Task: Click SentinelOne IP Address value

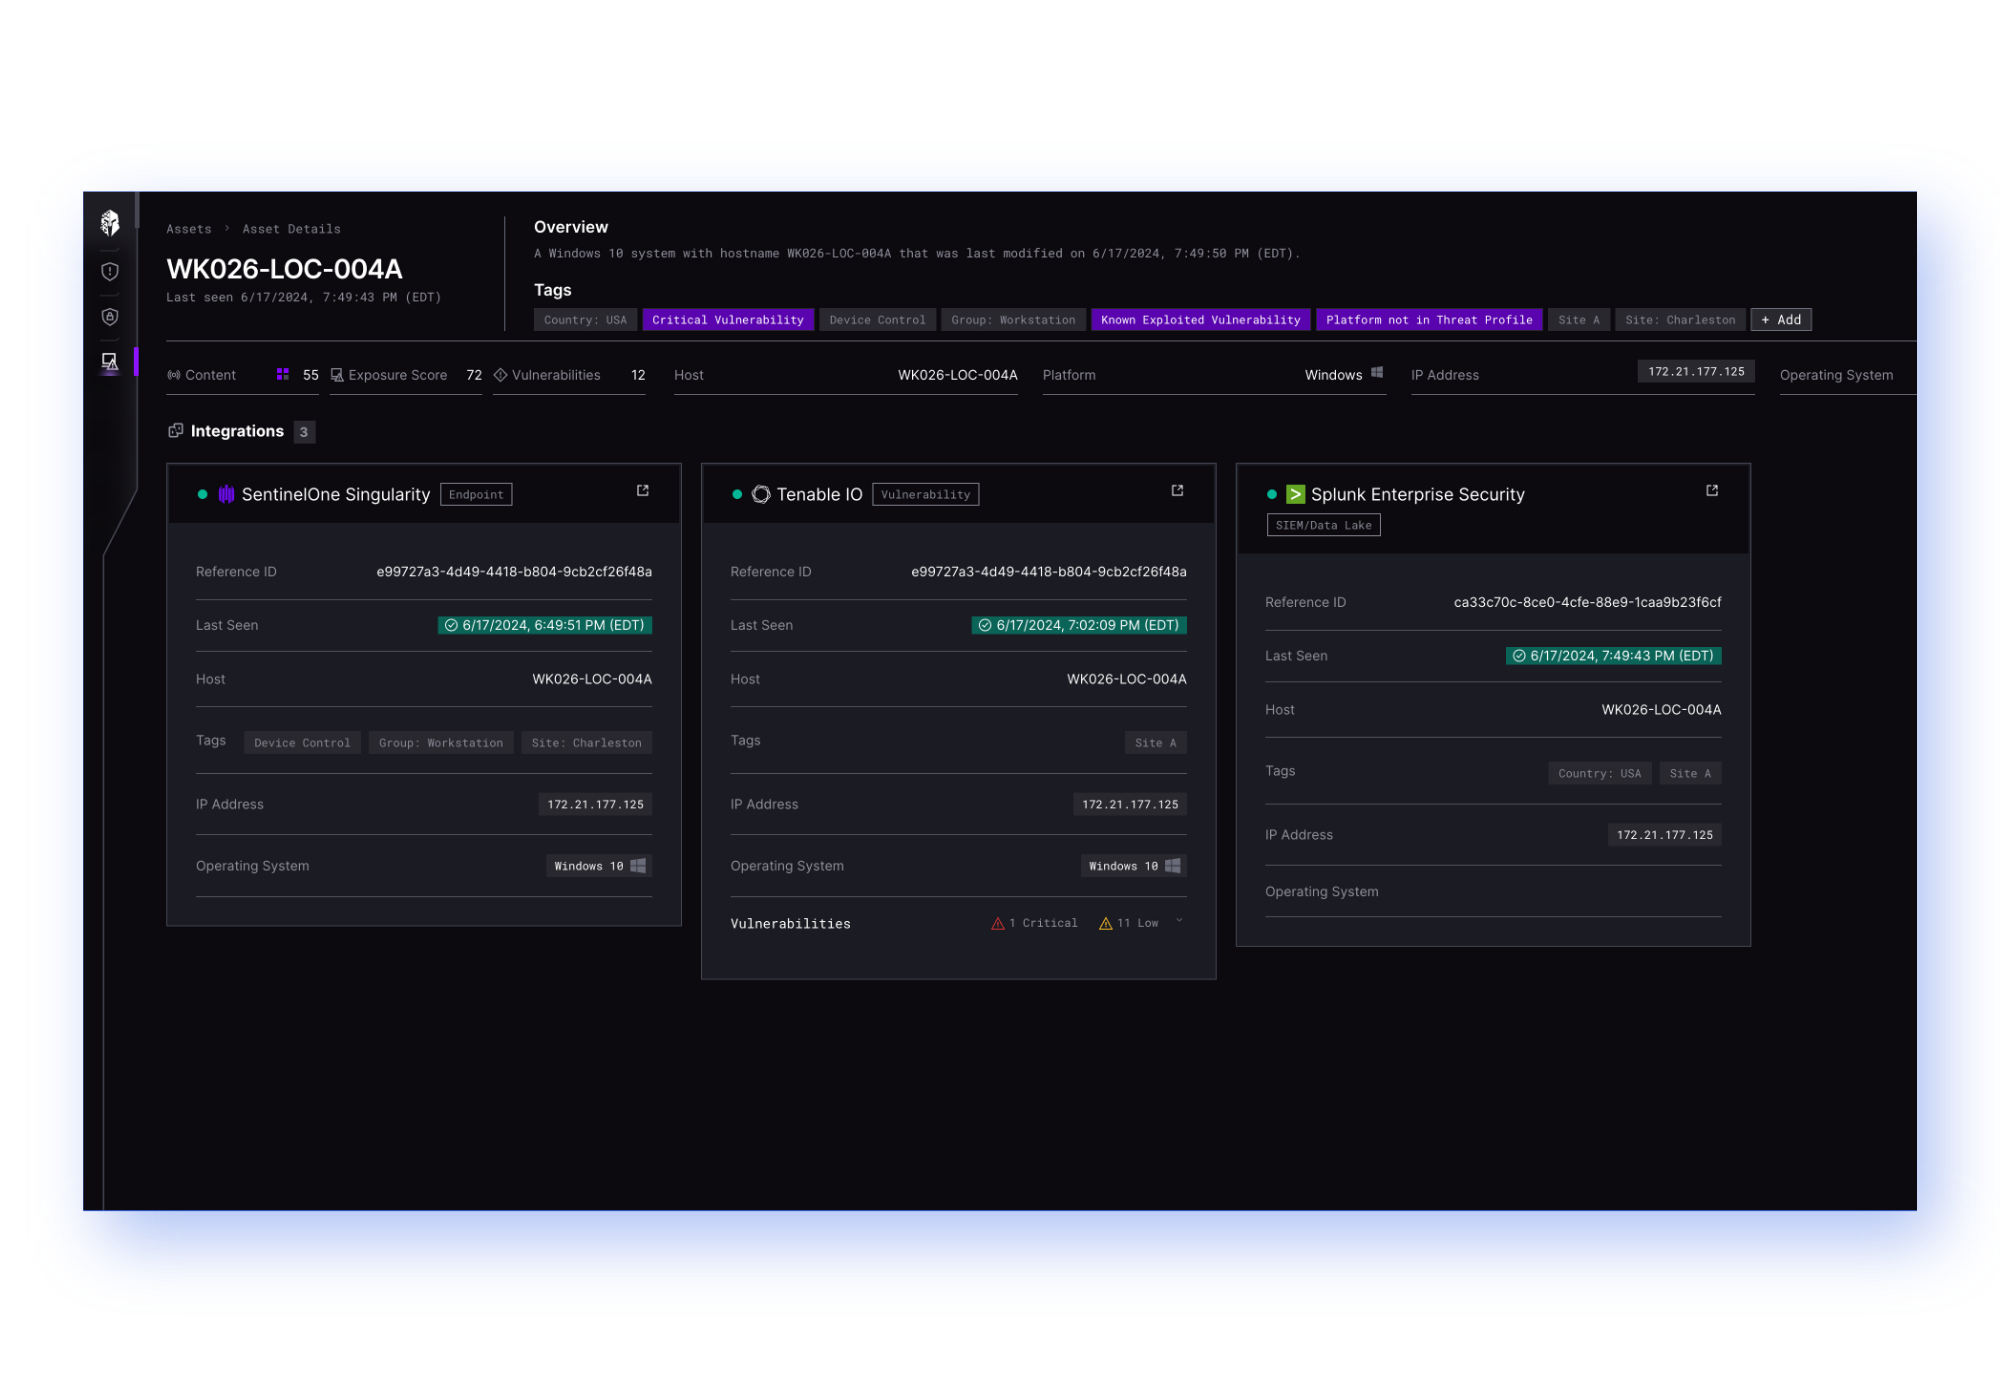Action: click(595, 804)
